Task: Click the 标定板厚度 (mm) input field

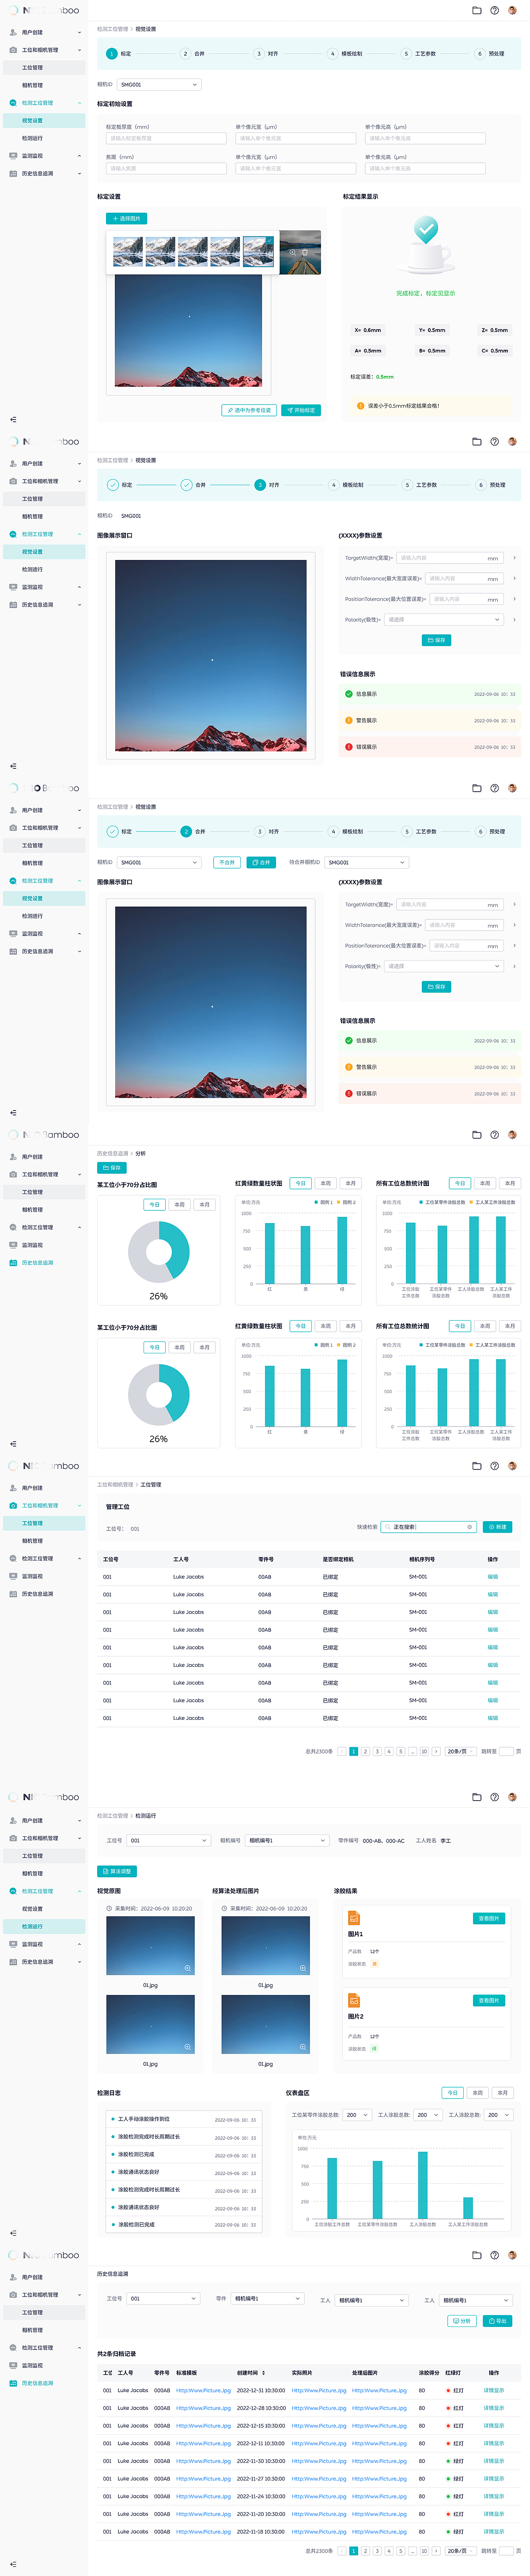Action: click(x=167, y=138)
